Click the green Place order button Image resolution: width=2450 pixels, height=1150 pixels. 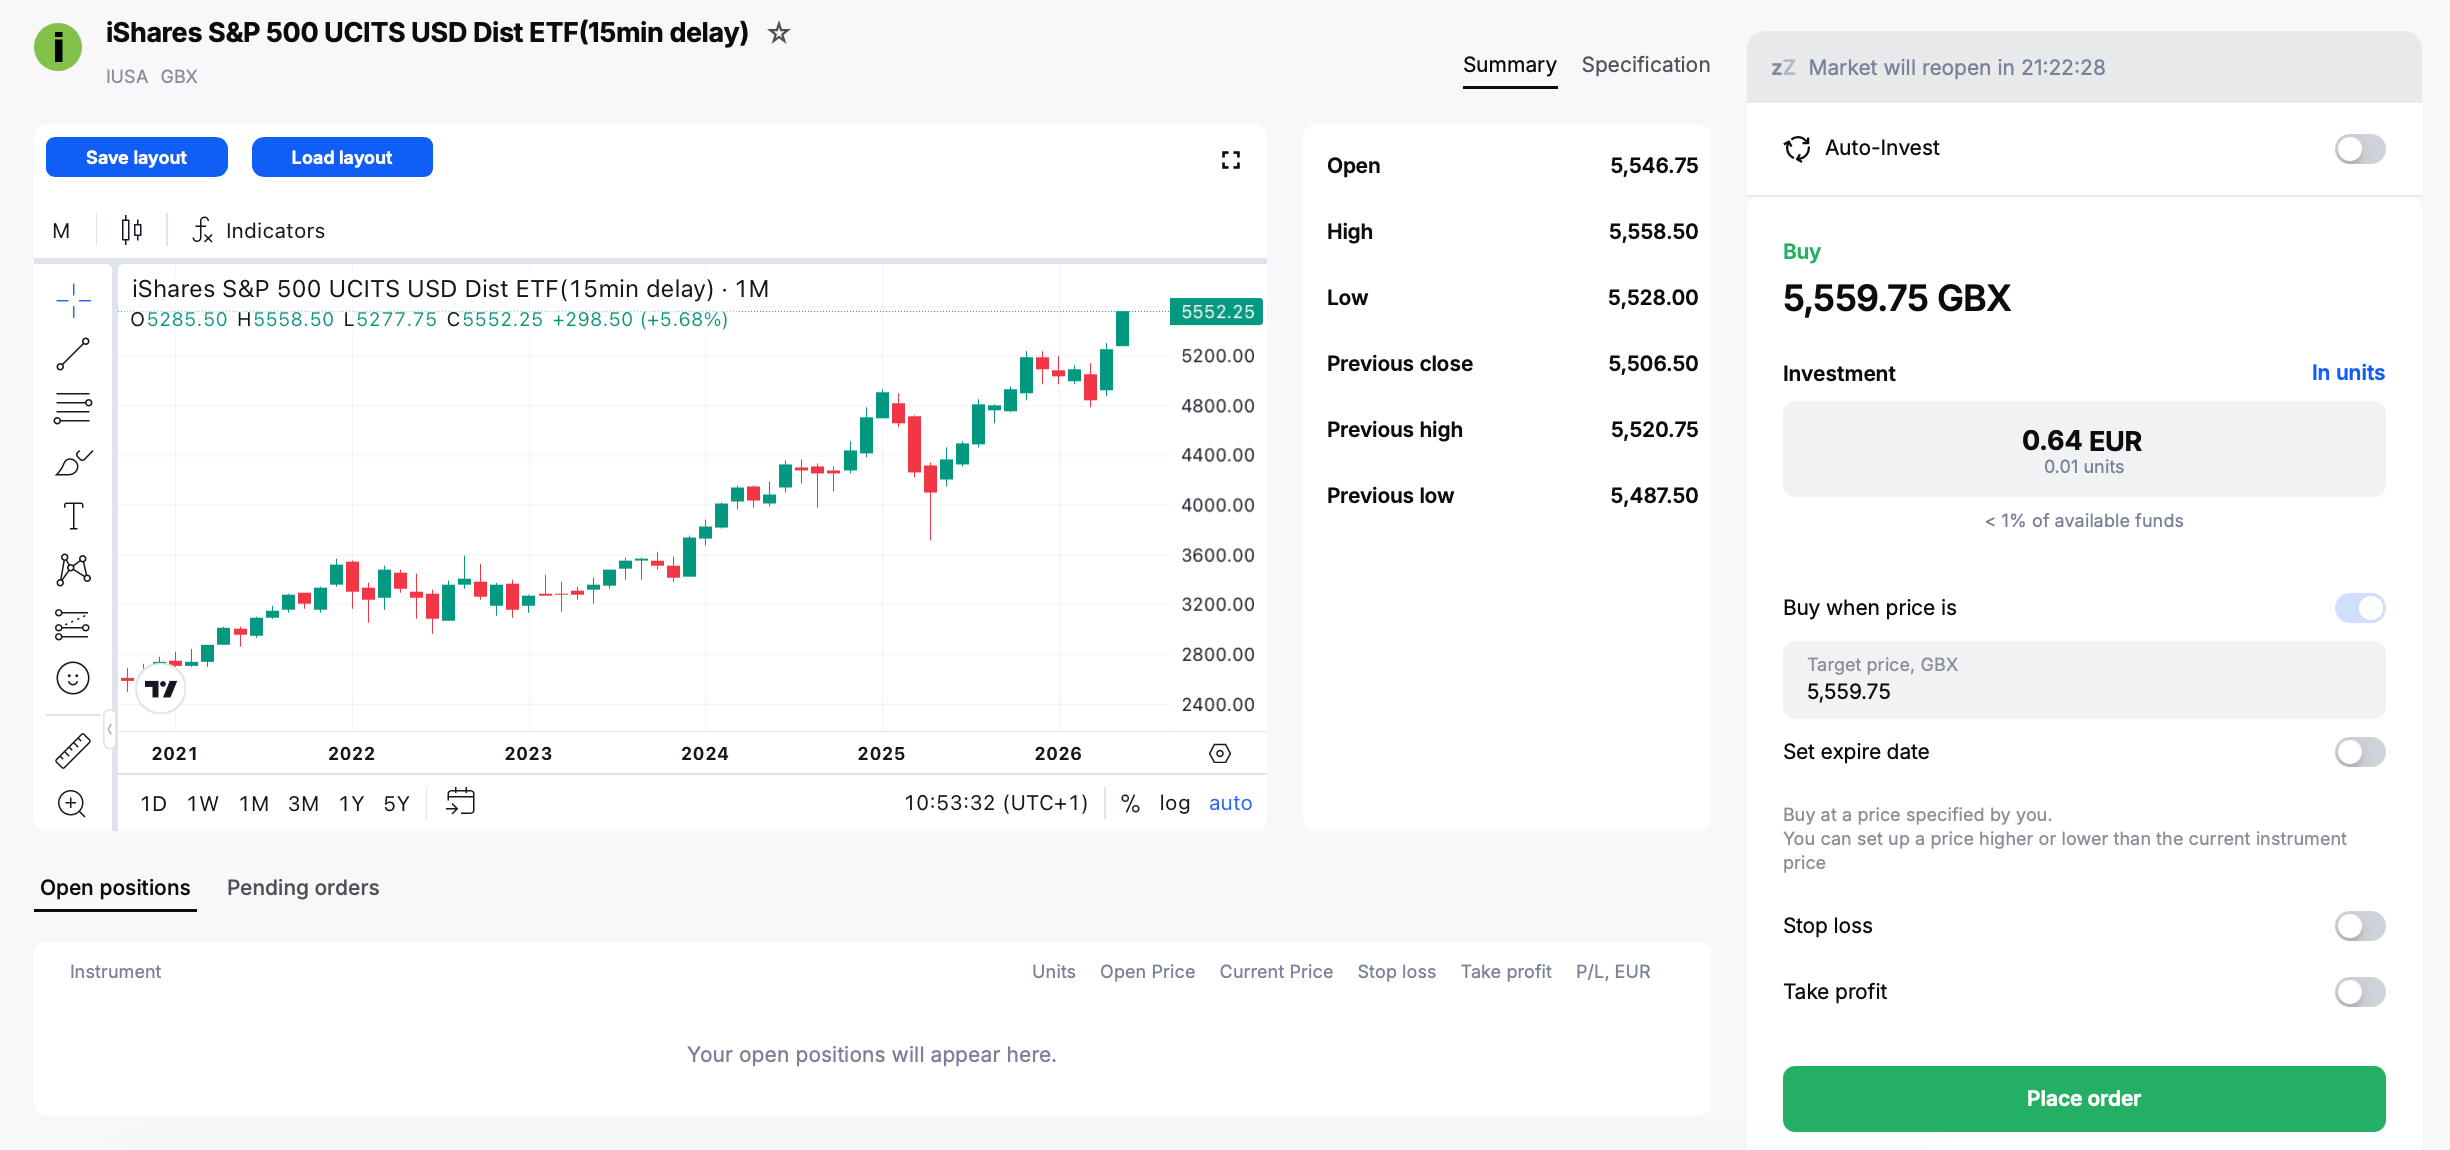click(2084, 1098)
